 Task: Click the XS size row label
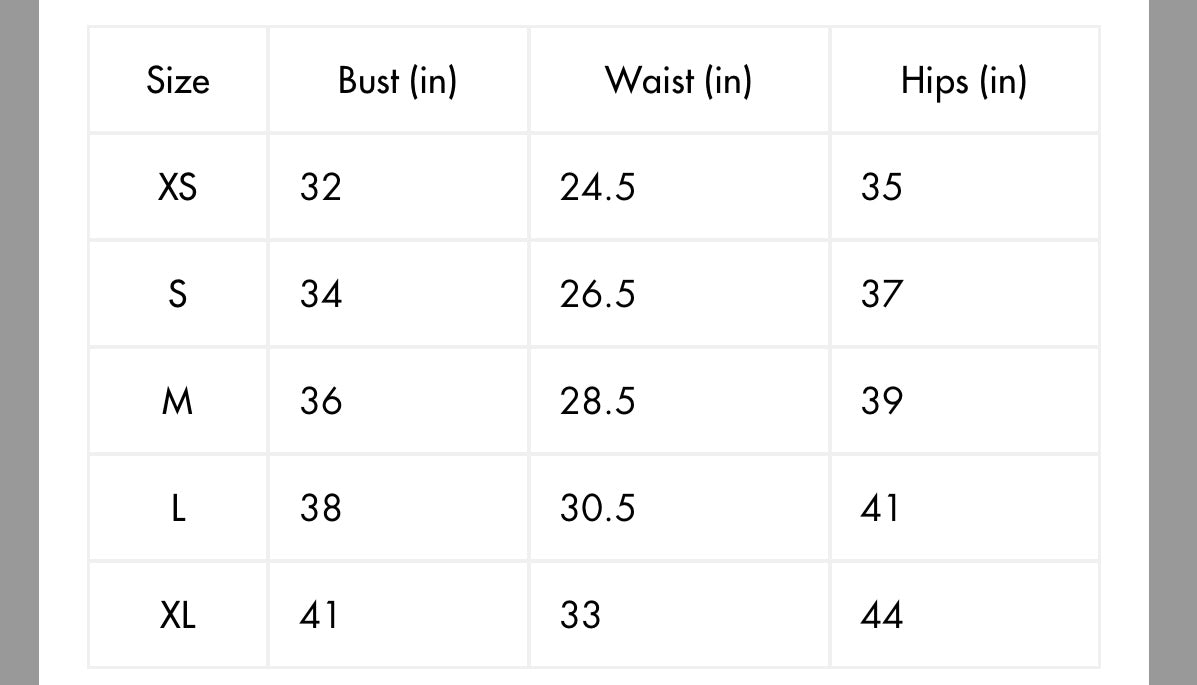coord(178,187)
